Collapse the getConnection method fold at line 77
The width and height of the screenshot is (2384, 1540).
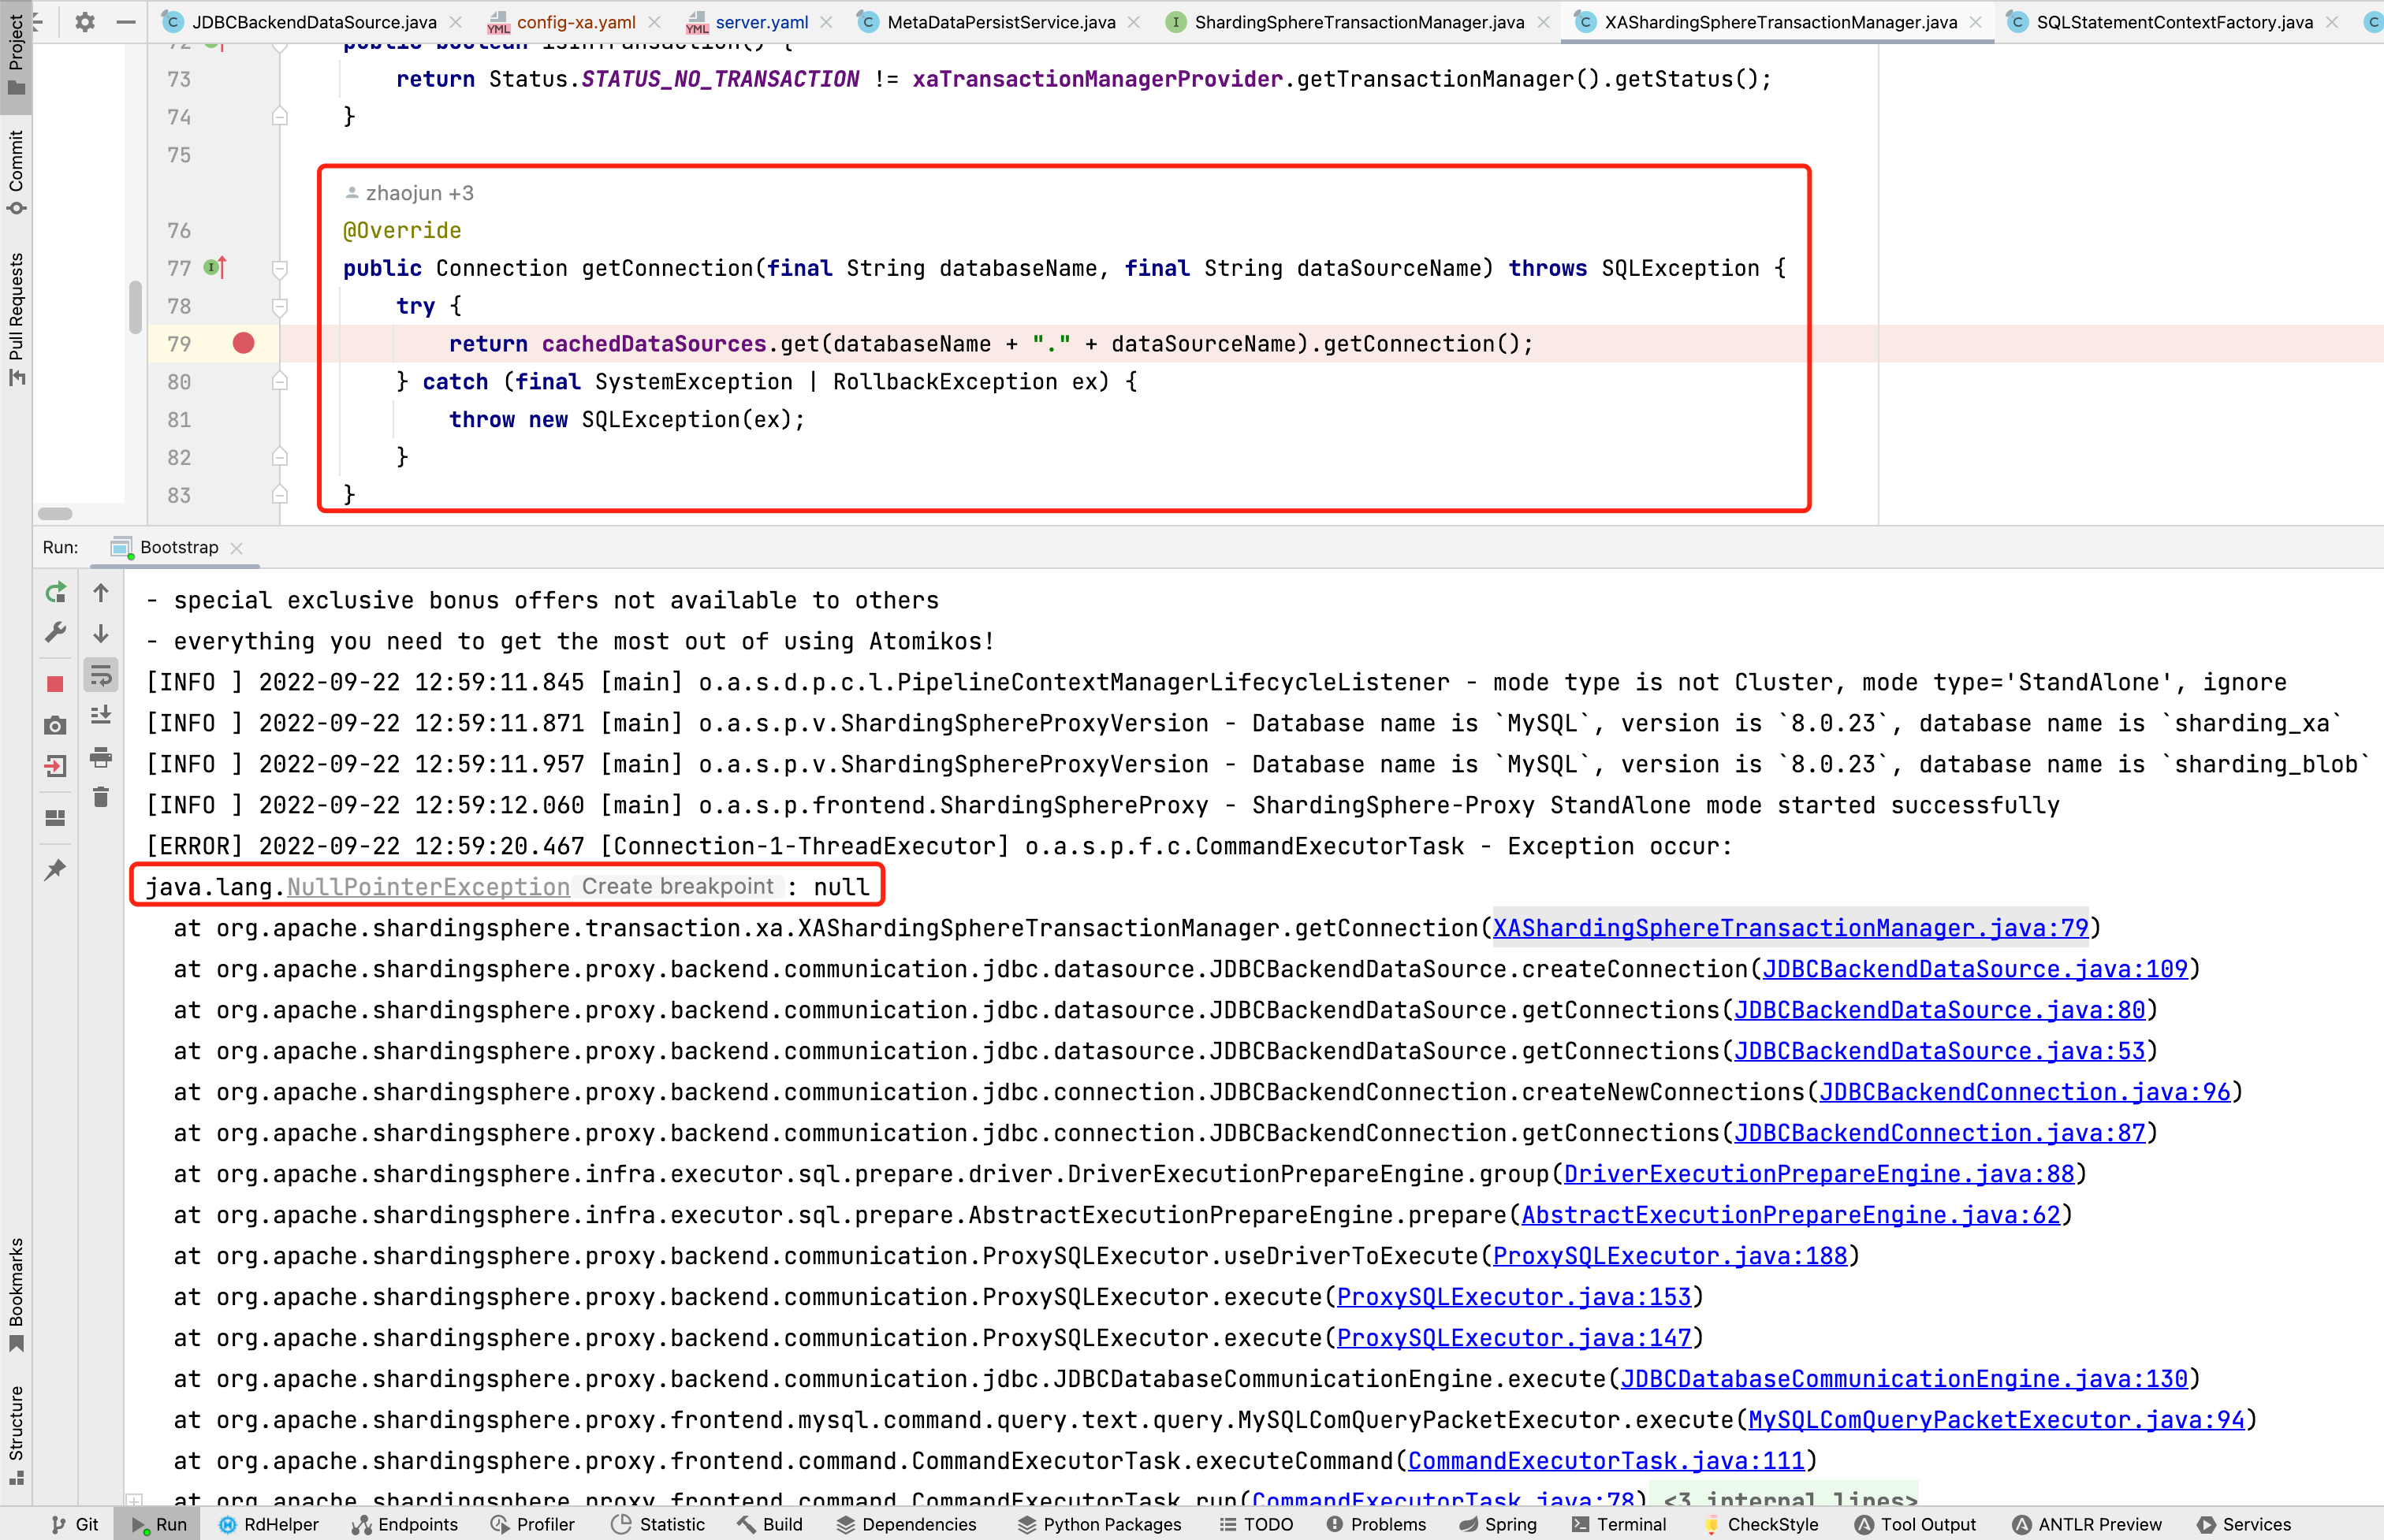(281, 269)
